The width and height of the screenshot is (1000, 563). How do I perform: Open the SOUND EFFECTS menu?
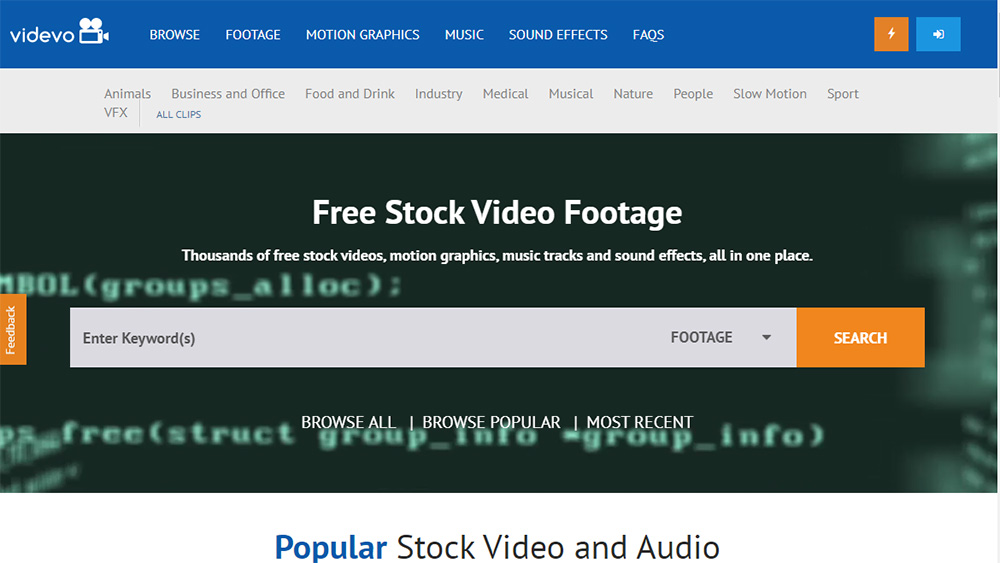click(x=558, y=35)
